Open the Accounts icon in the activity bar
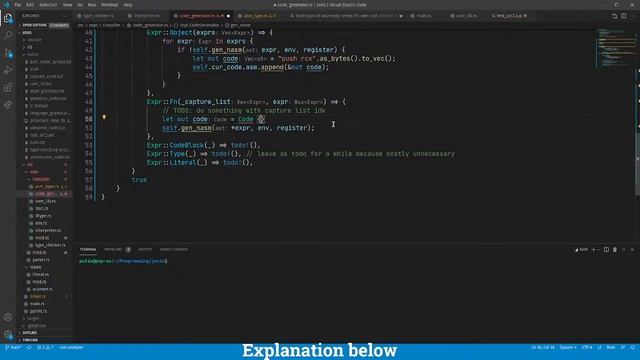This screenshot has height=360, width=640. click(8, 317)
